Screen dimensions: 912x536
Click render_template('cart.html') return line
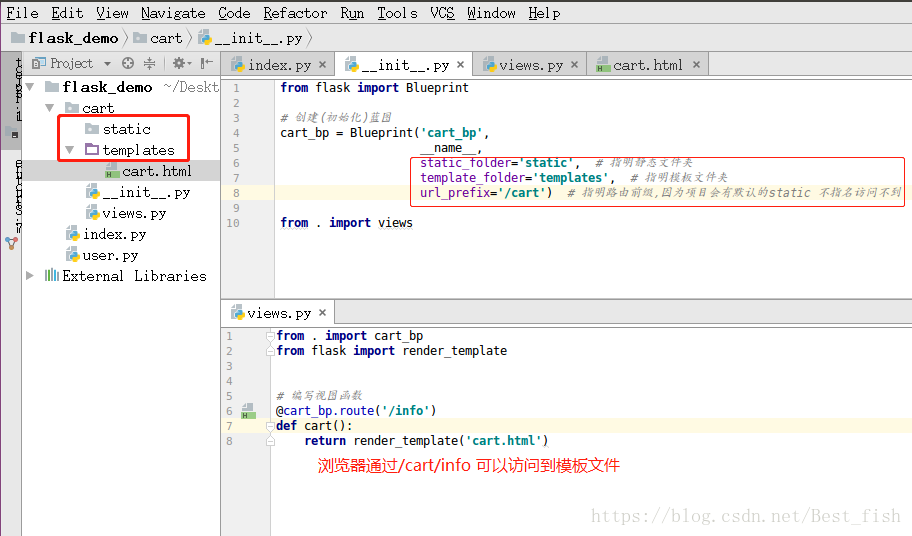point(426,441)
